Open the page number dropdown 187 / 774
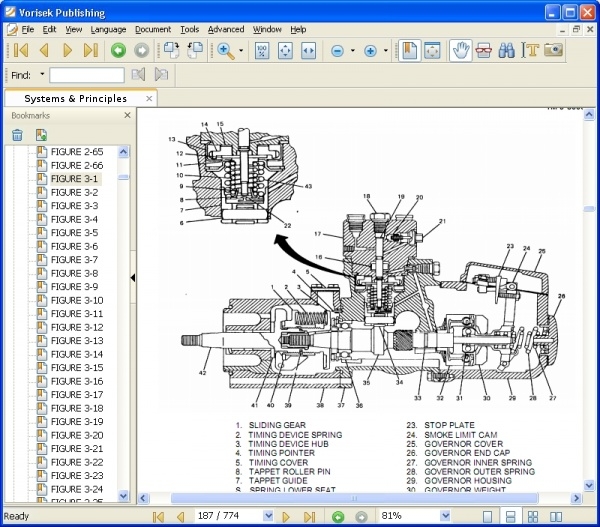Screen dimensions: 600x527 [x=266, y=516]
